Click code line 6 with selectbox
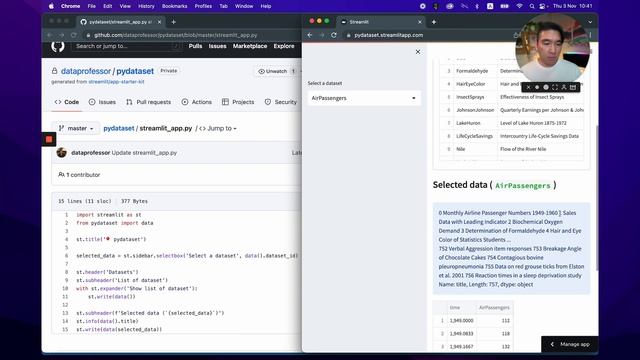 click(187, 256)
